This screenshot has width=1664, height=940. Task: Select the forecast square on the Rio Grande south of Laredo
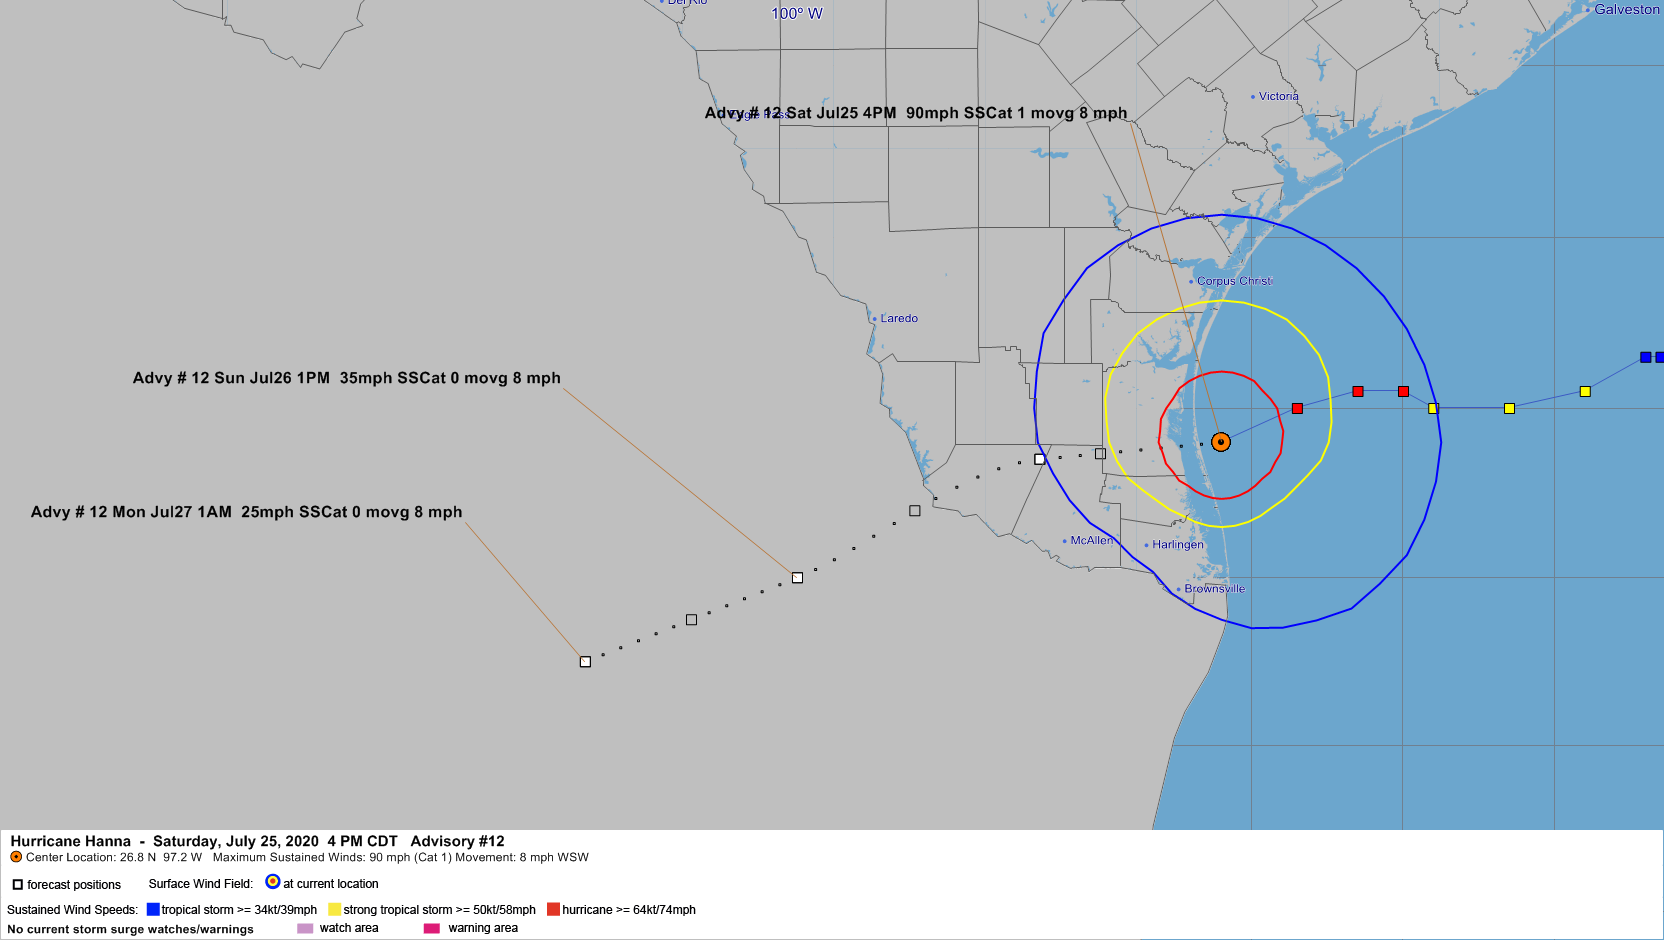coord(914,511)
